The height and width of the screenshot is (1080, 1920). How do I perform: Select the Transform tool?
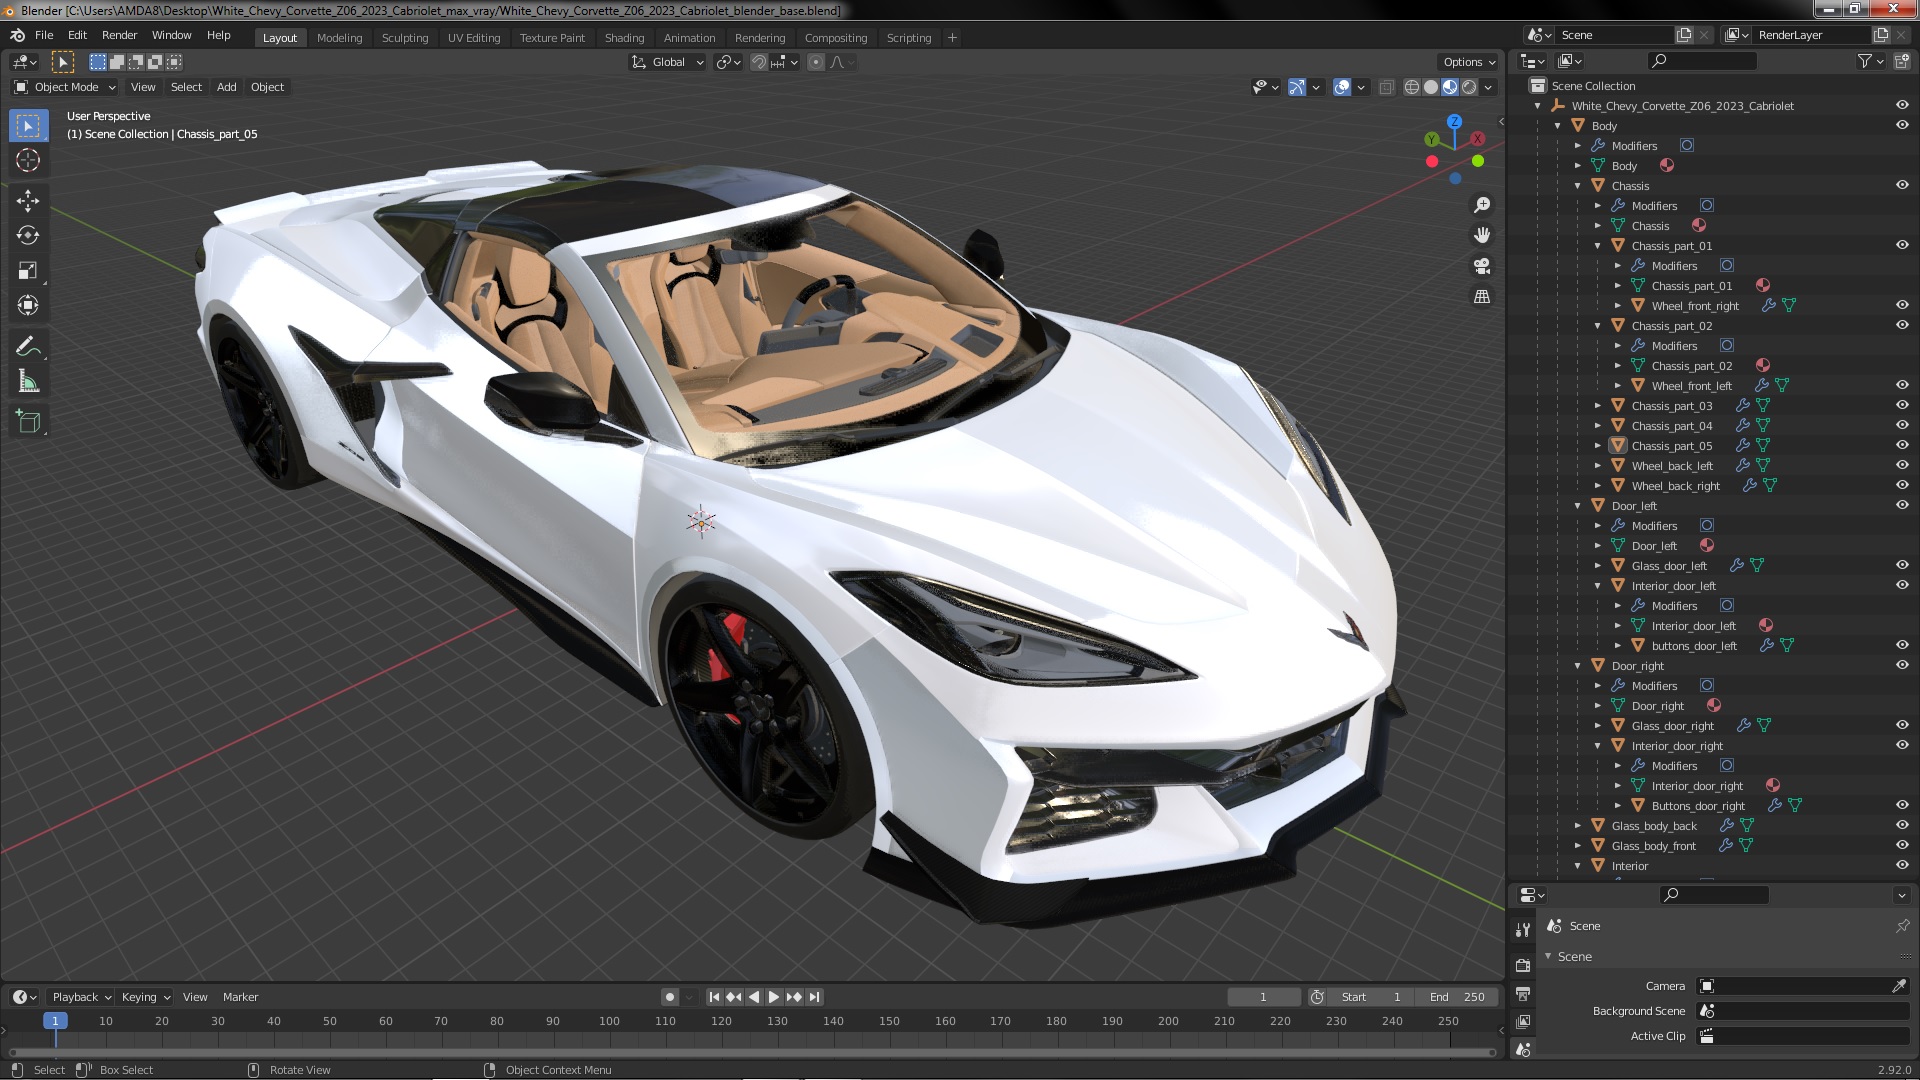click(x=28, y=305)
